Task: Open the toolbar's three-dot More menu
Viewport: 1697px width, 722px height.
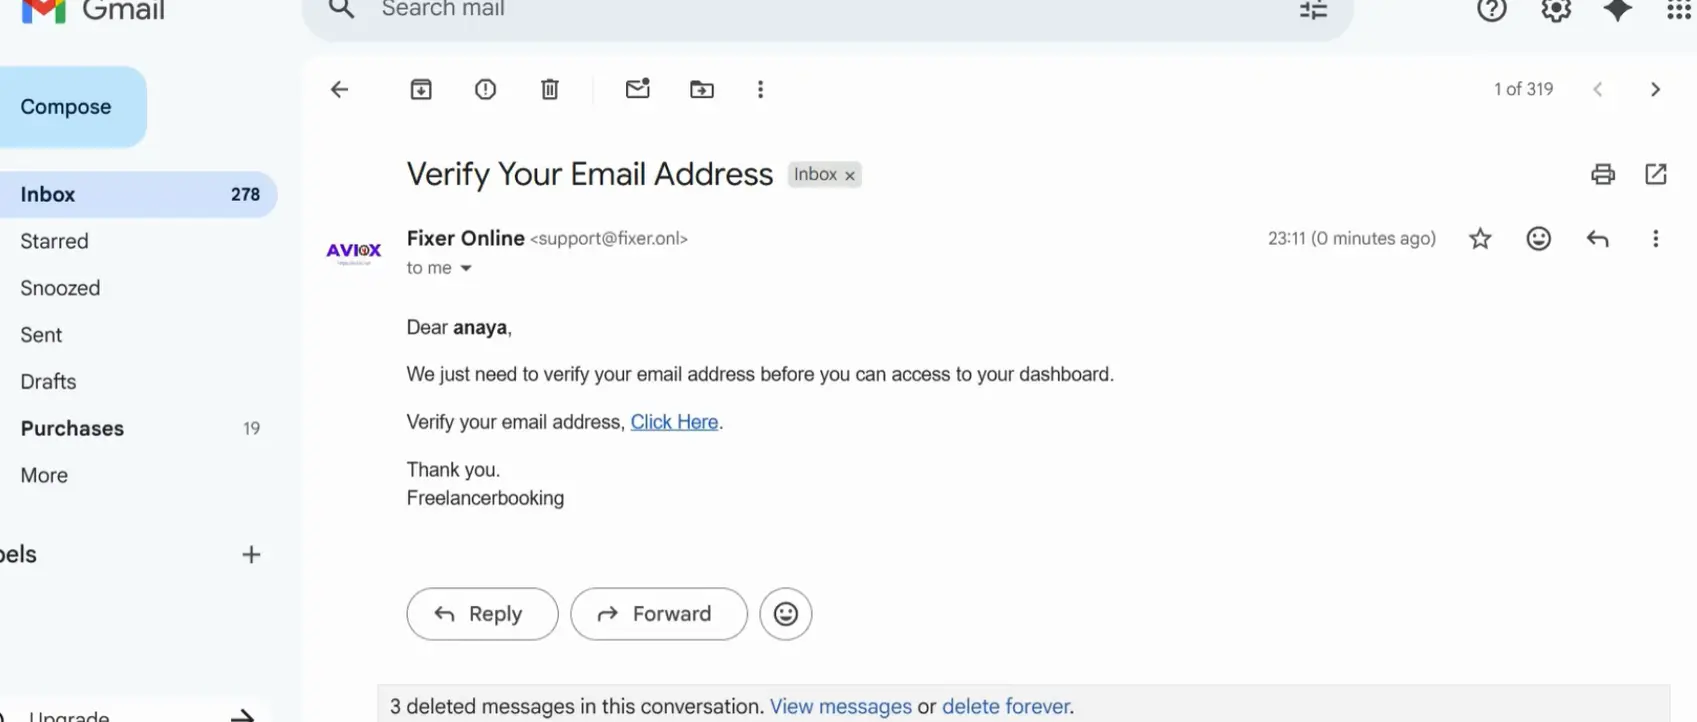Action: pyautogui.click(x=760, y=90)
